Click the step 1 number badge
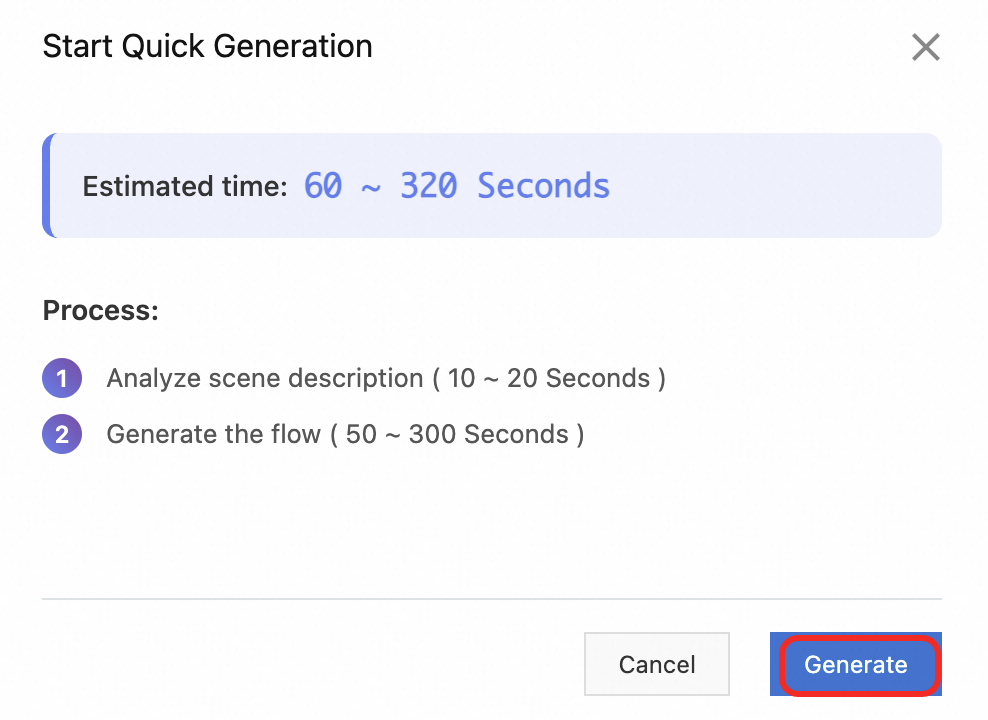 61,379
